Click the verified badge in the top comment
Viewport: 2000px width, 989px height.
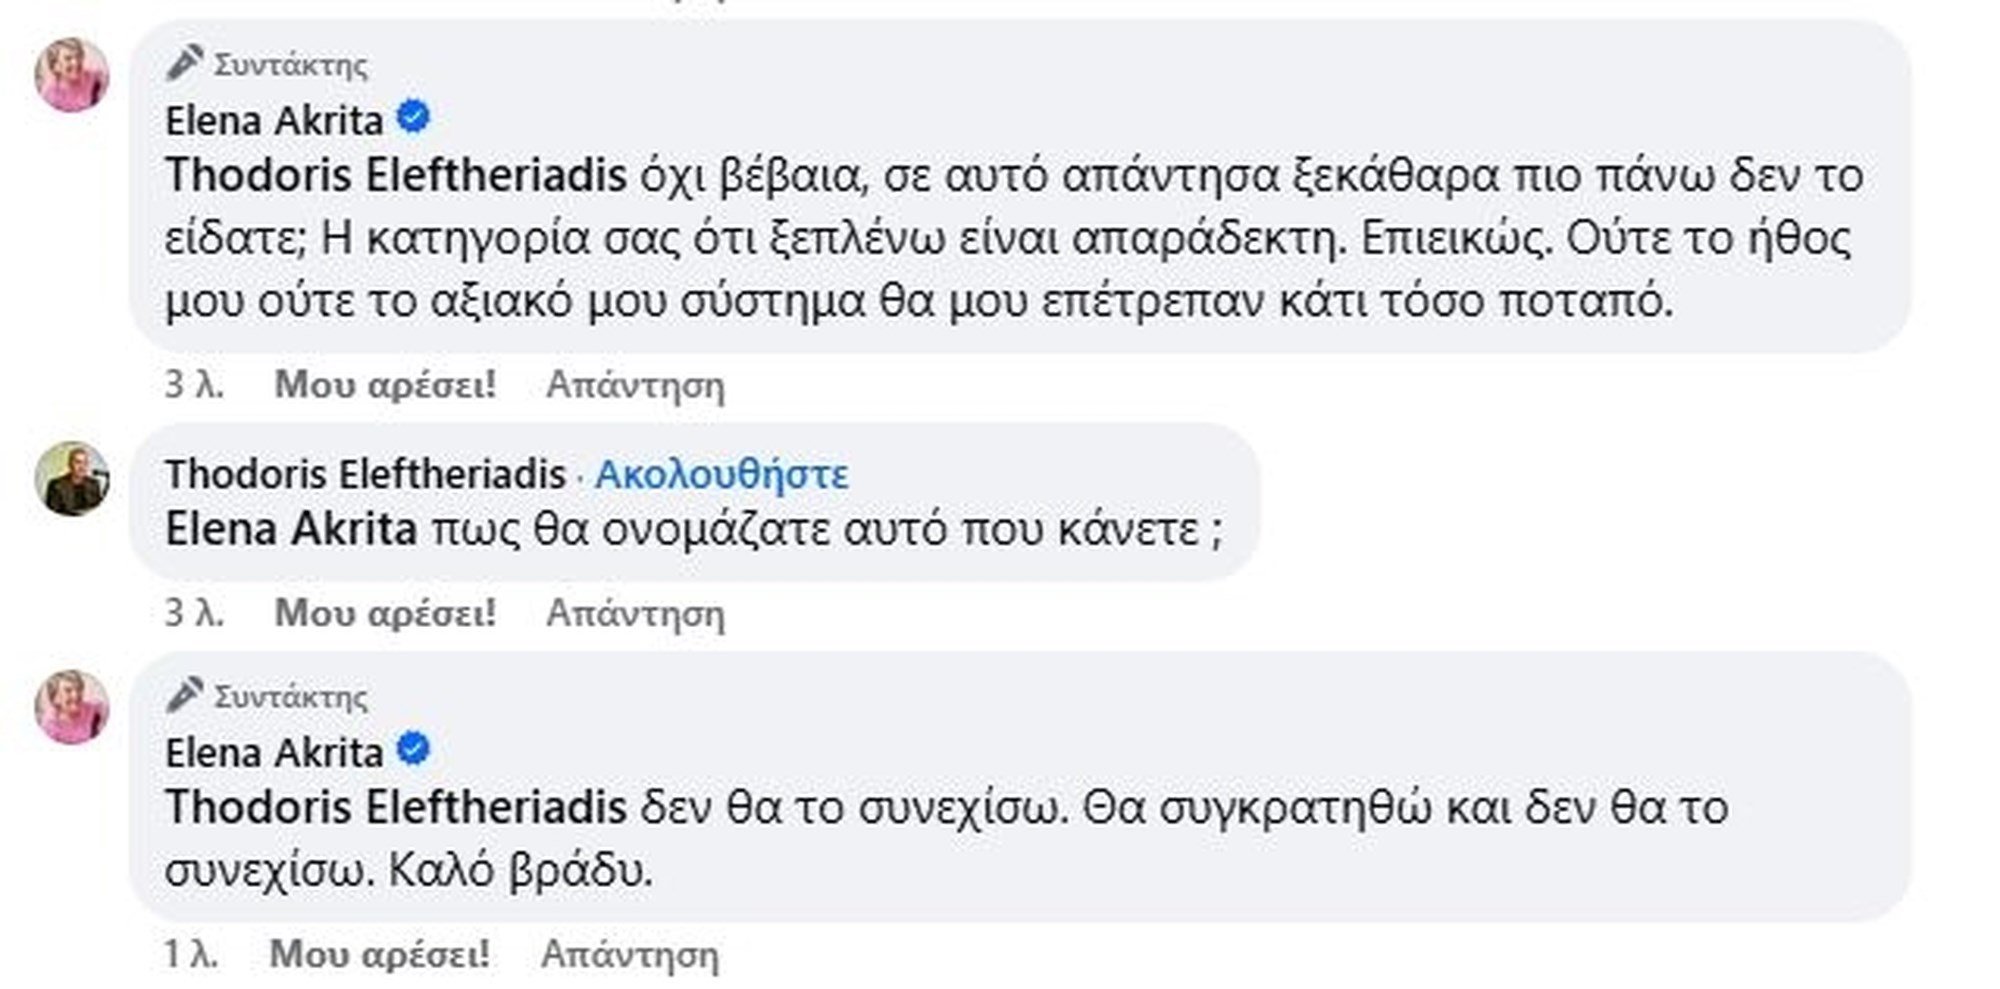tap(414, 118)
